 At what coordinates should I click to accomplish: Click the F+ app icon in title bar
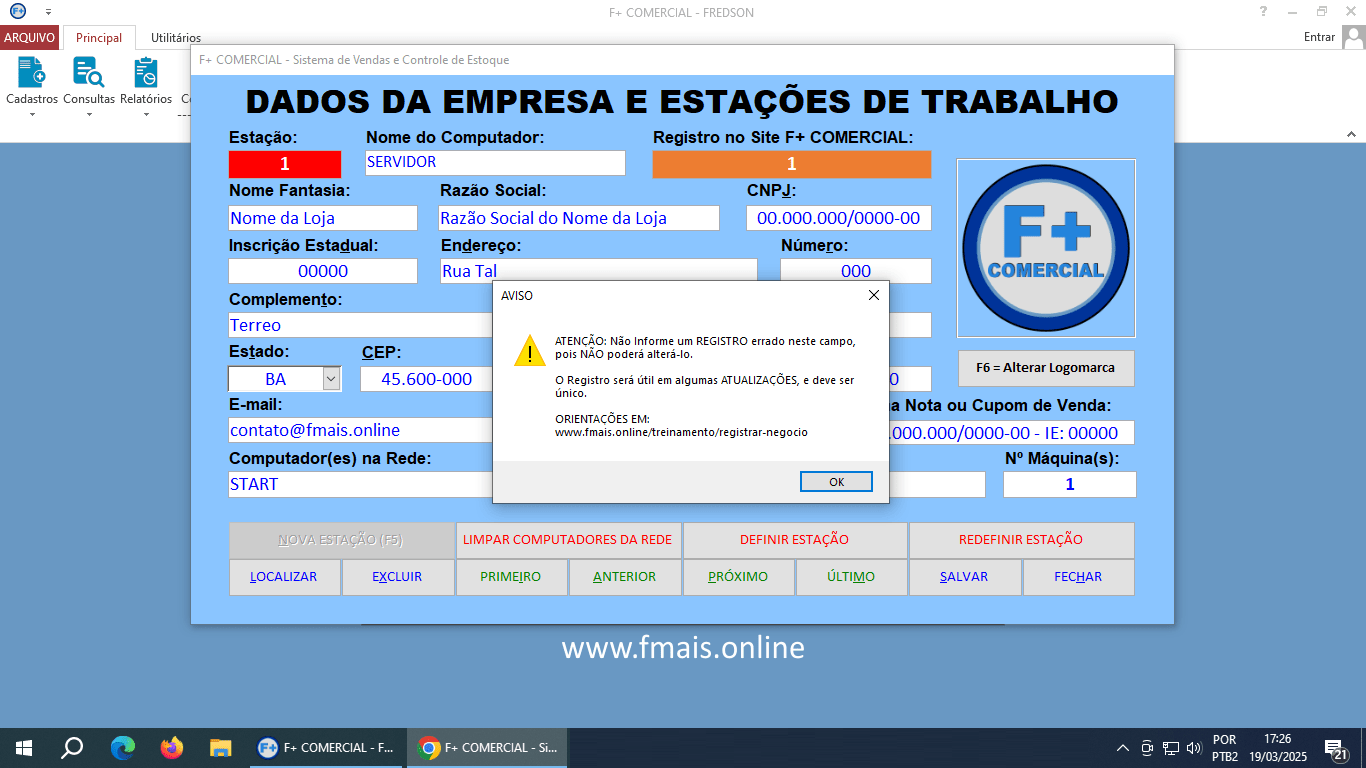click(x=17, y=12)
